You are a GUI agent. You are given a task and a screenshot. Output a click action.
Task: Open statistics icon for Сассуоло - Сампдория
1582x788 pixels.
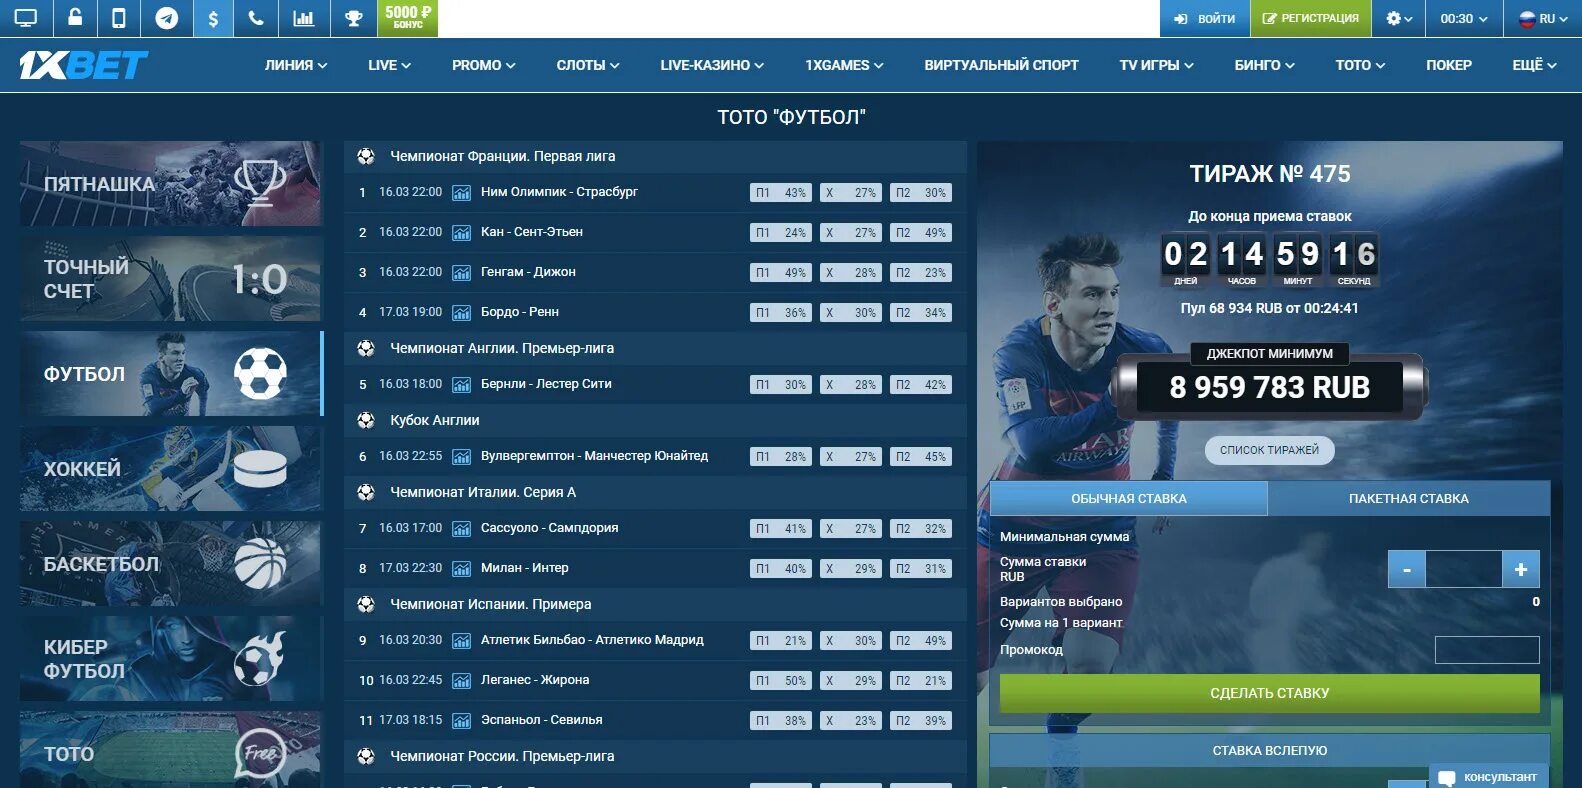pyautogui.click(x=461, y=529)
